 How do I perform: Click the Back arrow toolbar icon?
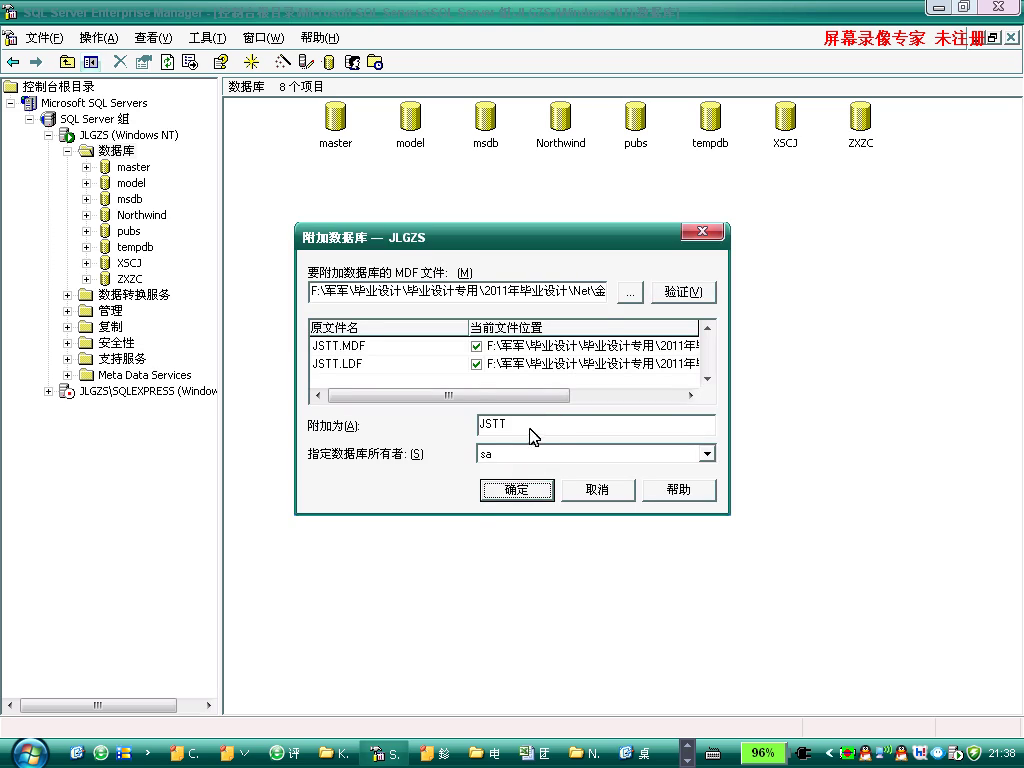click(12, 62)
